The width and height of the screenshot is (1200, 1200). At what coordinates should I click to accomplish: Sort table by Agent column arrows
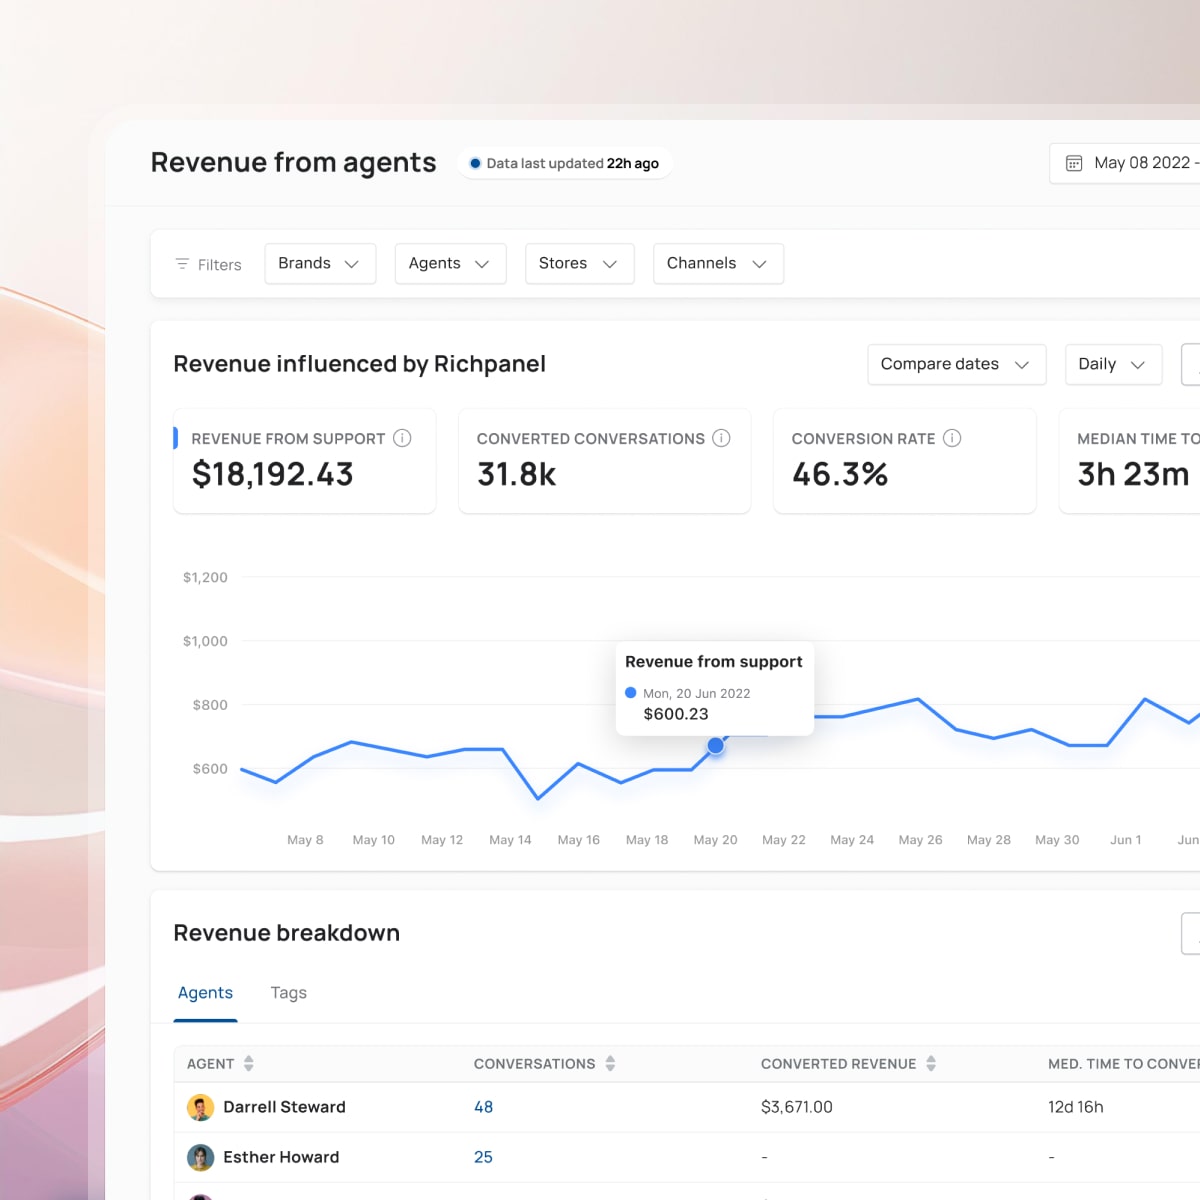pyautogui.click(x=249, y=1063)
